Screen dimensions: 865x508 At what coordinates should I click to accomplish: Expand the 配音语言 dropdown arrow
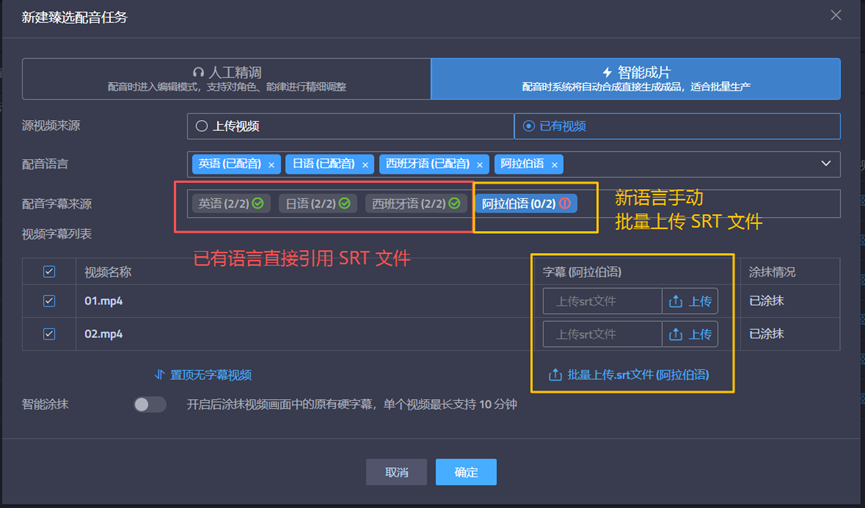point(826,164)
